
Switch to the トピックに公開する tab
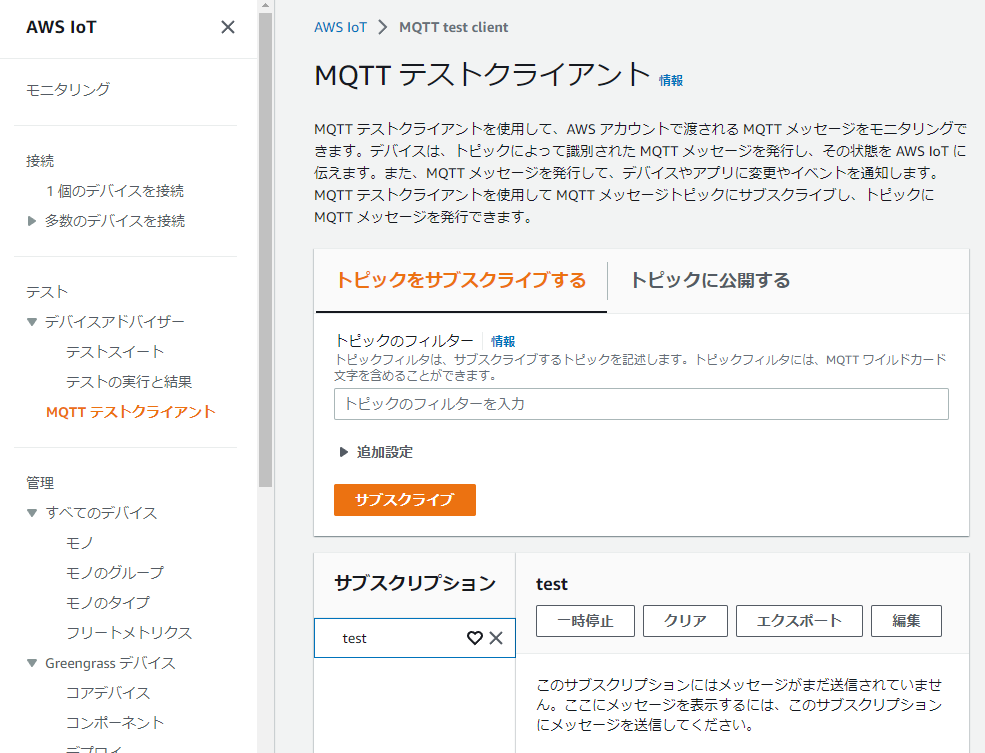coord(710,280)
